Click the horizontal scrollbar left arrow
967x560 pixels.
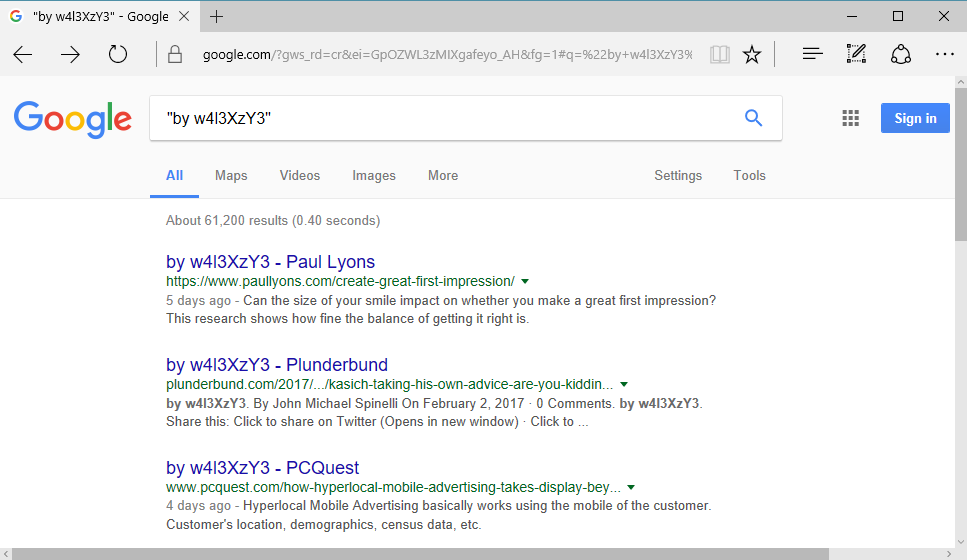coord(6,554)
